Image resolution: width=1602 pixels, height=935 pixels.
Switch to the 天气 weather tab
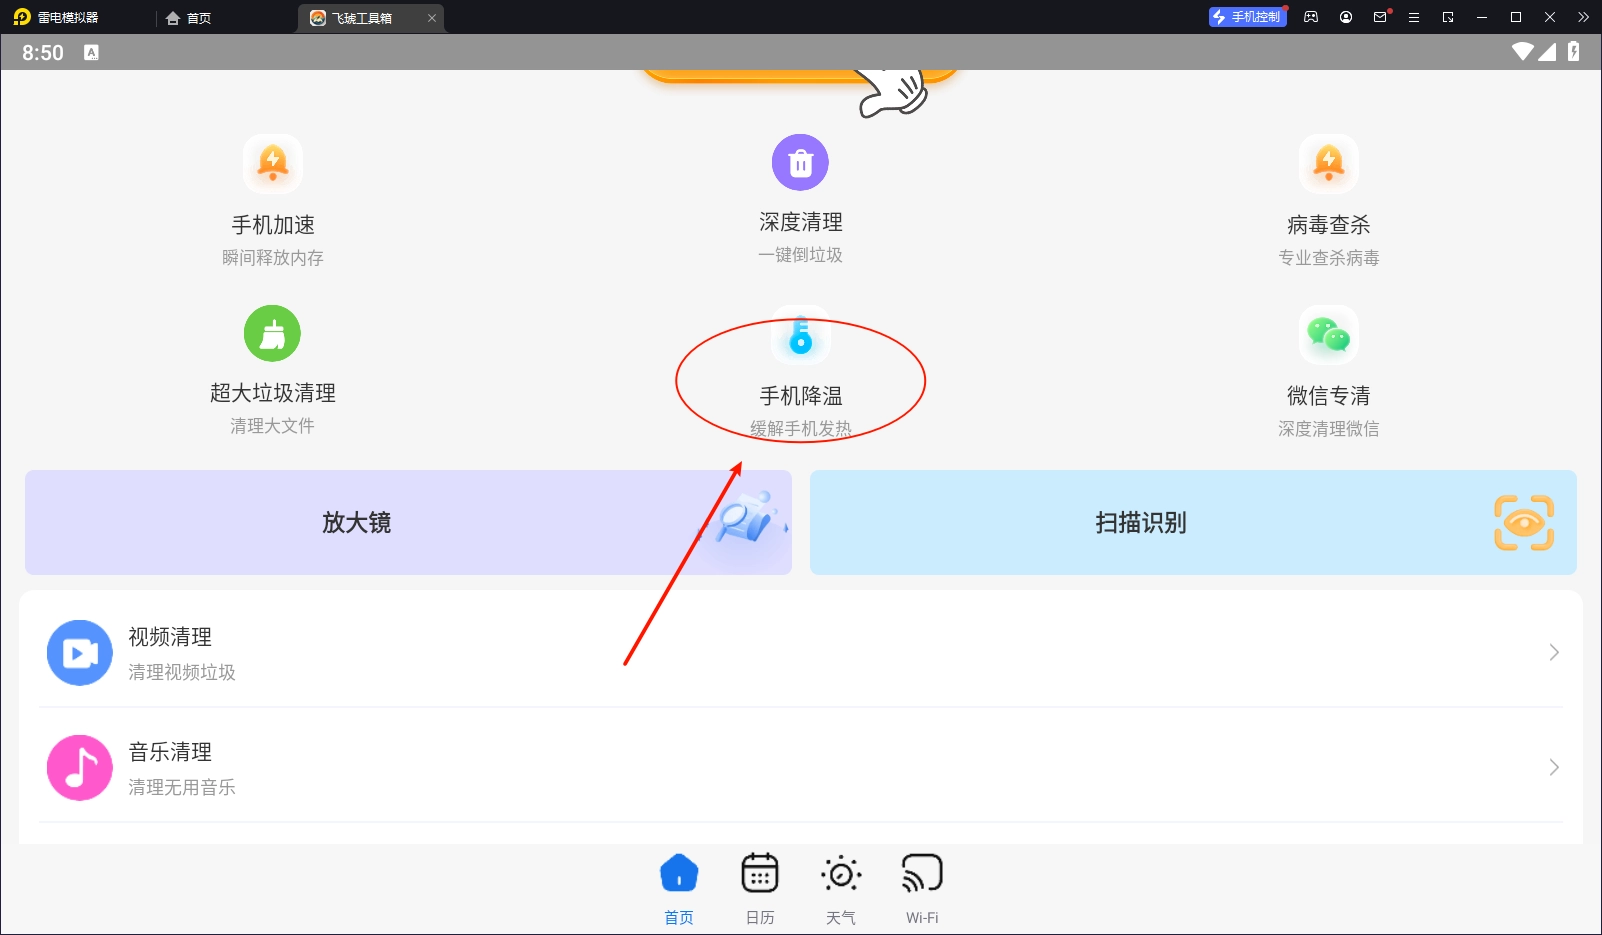point(841,887)
